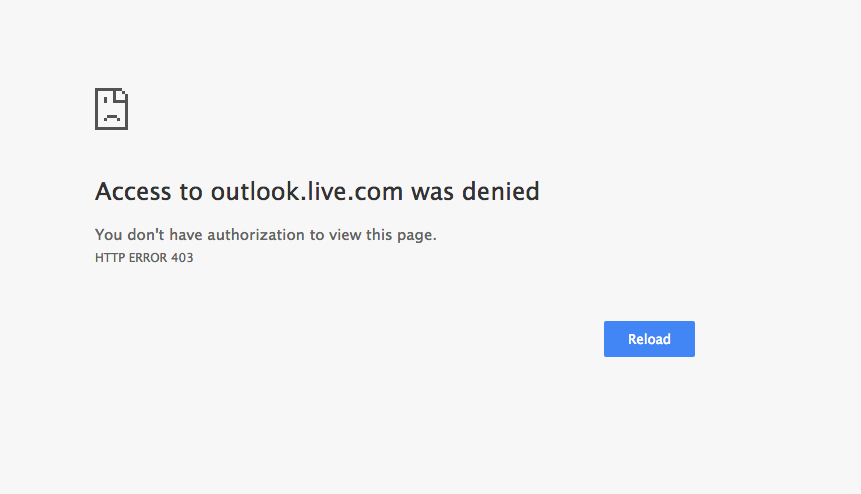Click the word "ERROR" in the error line

pyautogui.click(x=148, y=258)
